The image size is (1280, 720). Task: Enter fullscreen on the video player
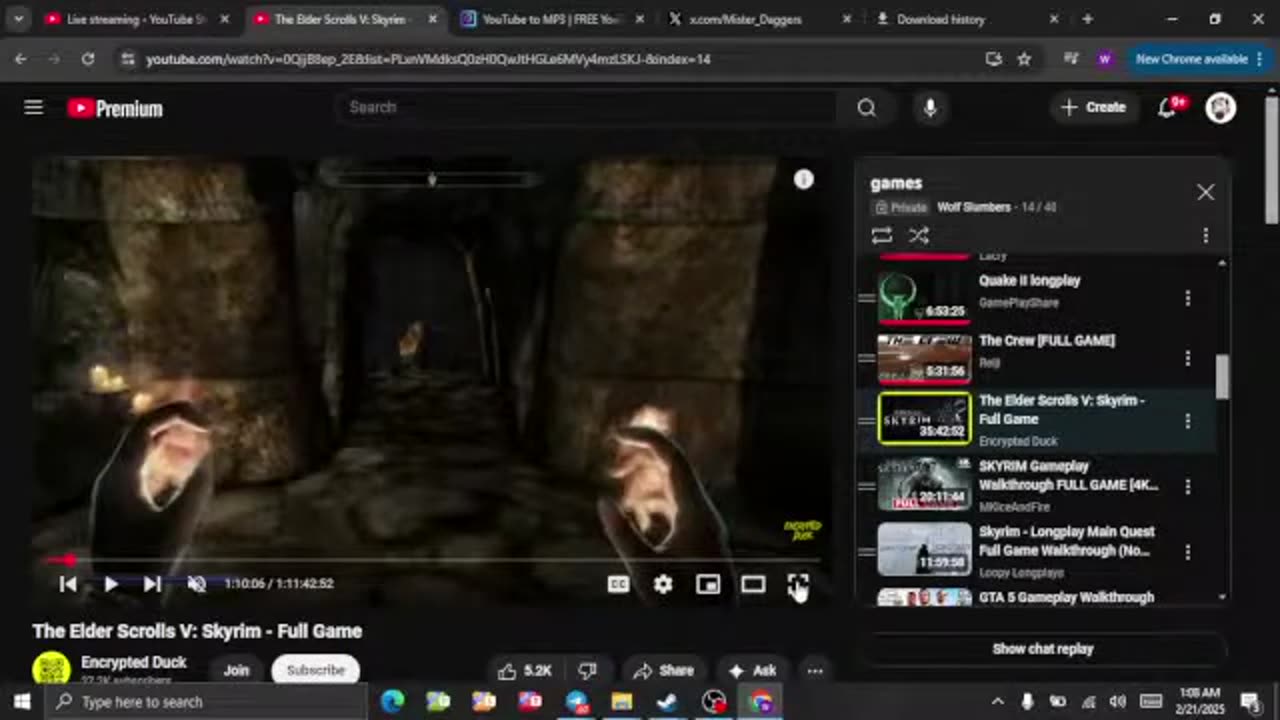[x=797, y=584]
